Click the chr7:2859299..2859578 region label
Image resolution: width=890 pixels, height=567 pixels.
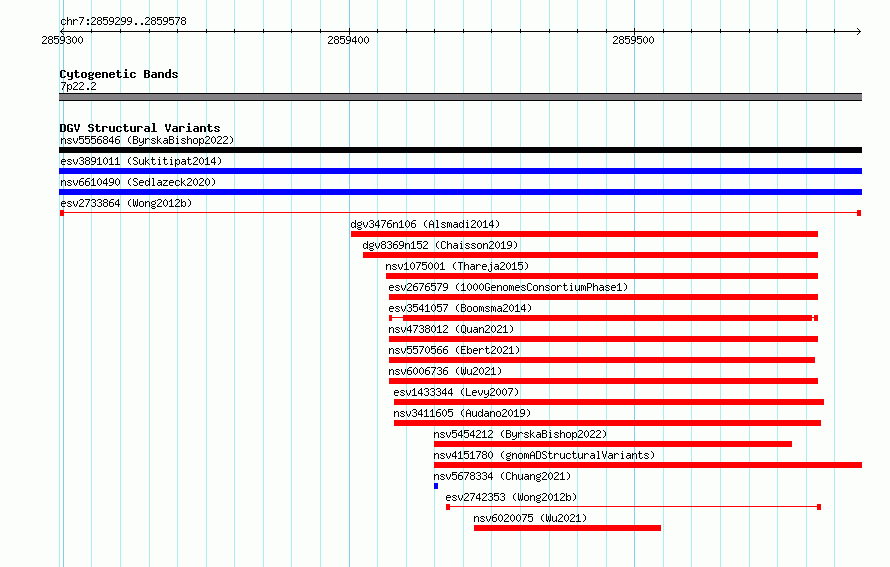[123, 21]
